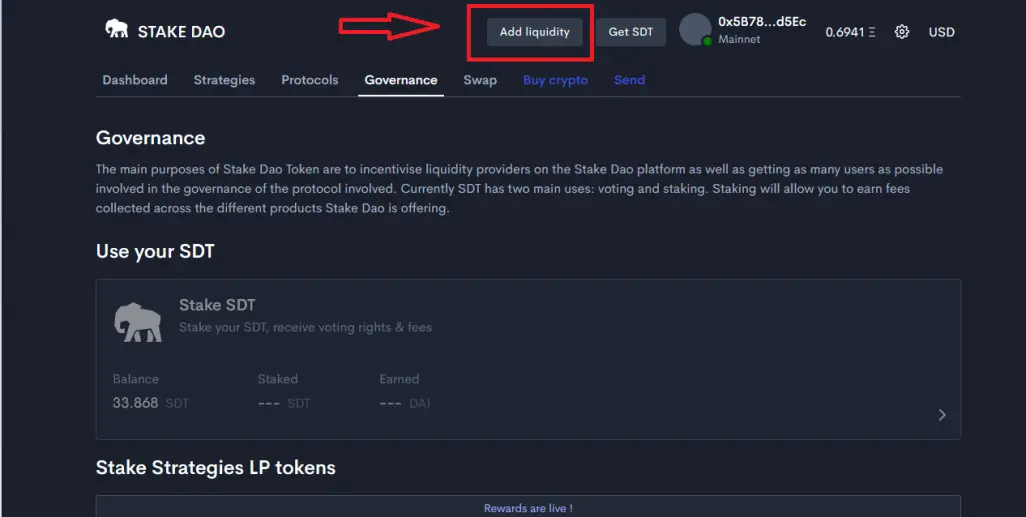Click the Stake SDT card title

pos(217,305)
